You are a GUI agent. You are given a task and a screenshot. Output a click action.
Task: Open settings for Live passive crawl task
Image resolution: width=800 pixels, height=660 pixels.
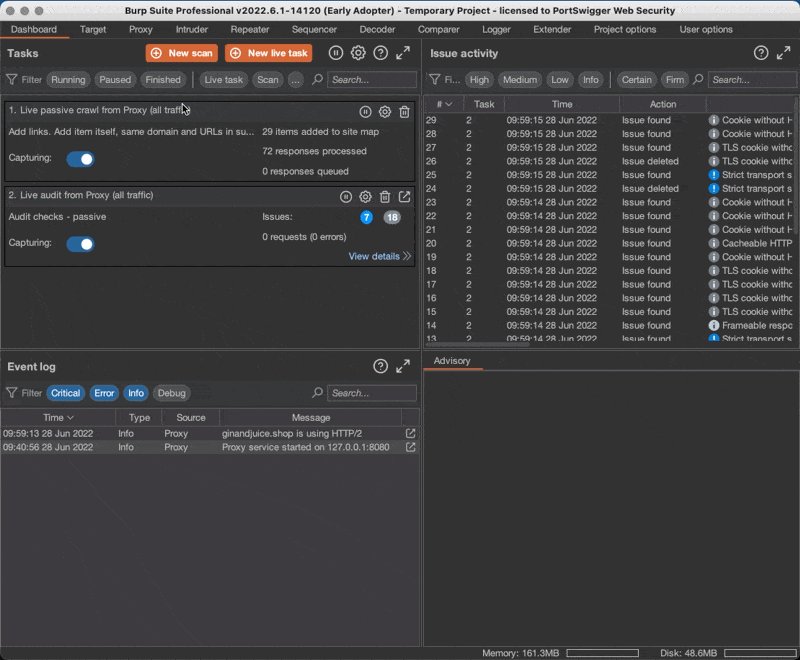coord(385,112)
